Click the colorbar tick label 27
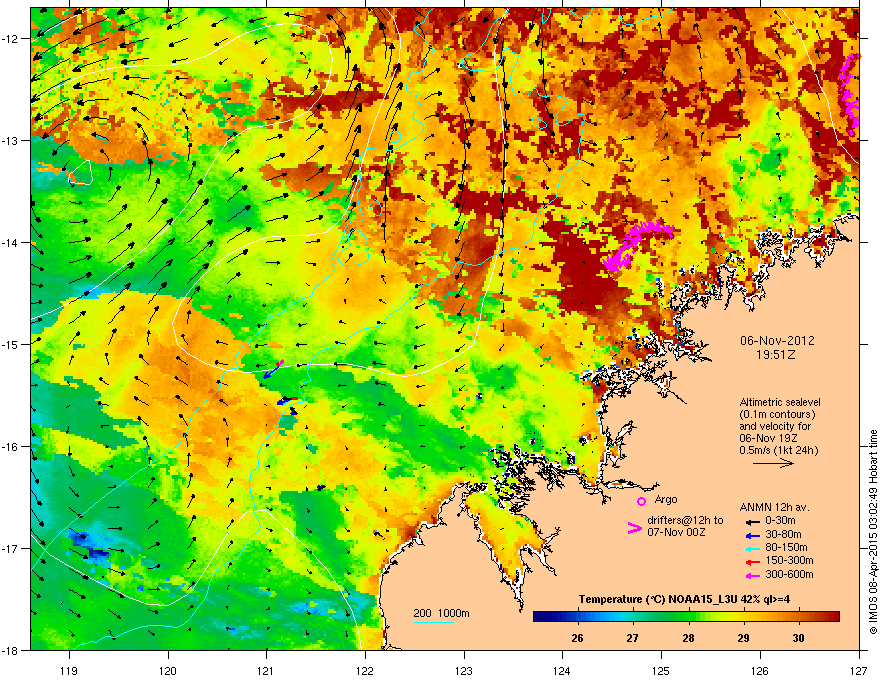 632,638
